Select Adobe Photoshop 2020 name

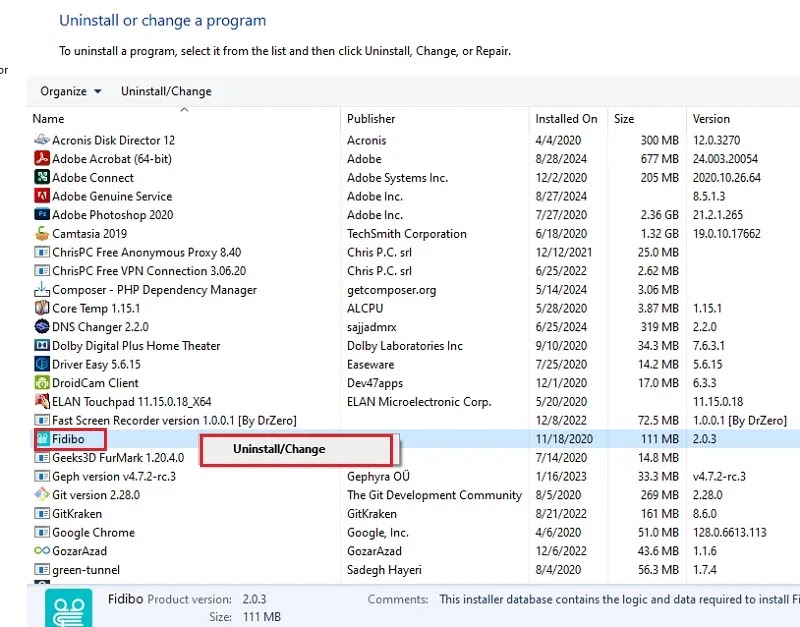pyautogui.click(x=113, y=215)
